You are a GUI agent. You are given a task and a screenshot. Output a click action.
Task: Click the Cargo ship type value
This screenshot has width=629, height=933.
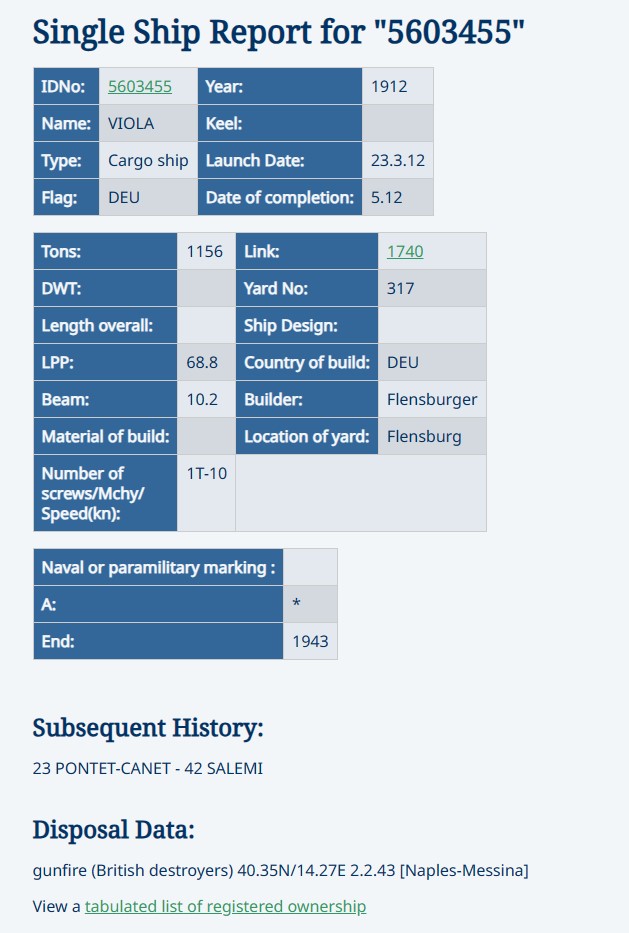[x=148, y=161]
